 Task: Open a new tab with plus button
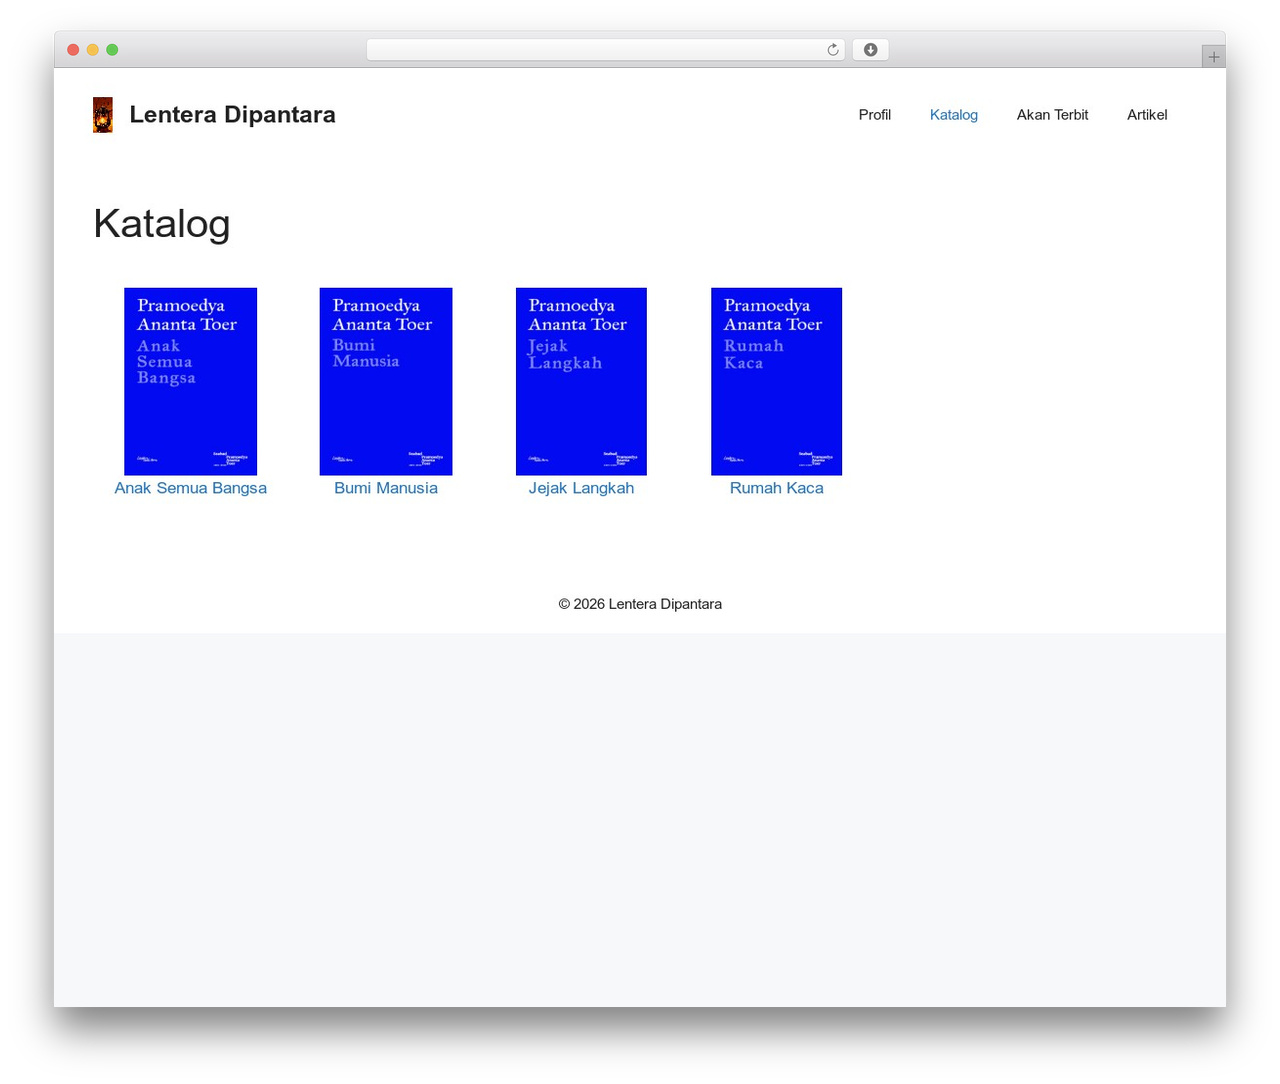pyautogui.click(x=1214, y=57)
